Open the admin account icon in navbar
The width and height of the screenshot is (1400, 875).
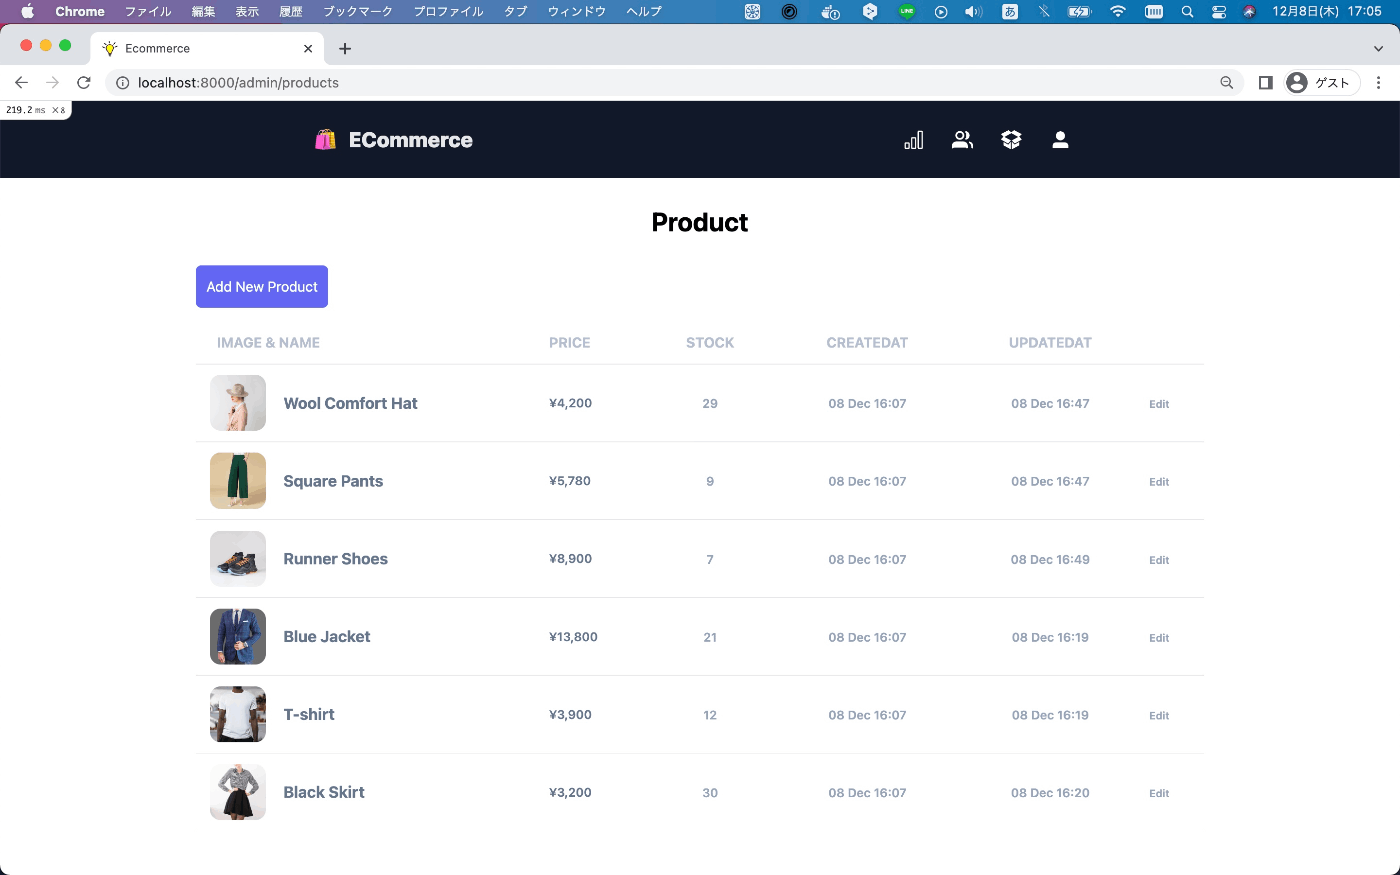point(1060,140)
